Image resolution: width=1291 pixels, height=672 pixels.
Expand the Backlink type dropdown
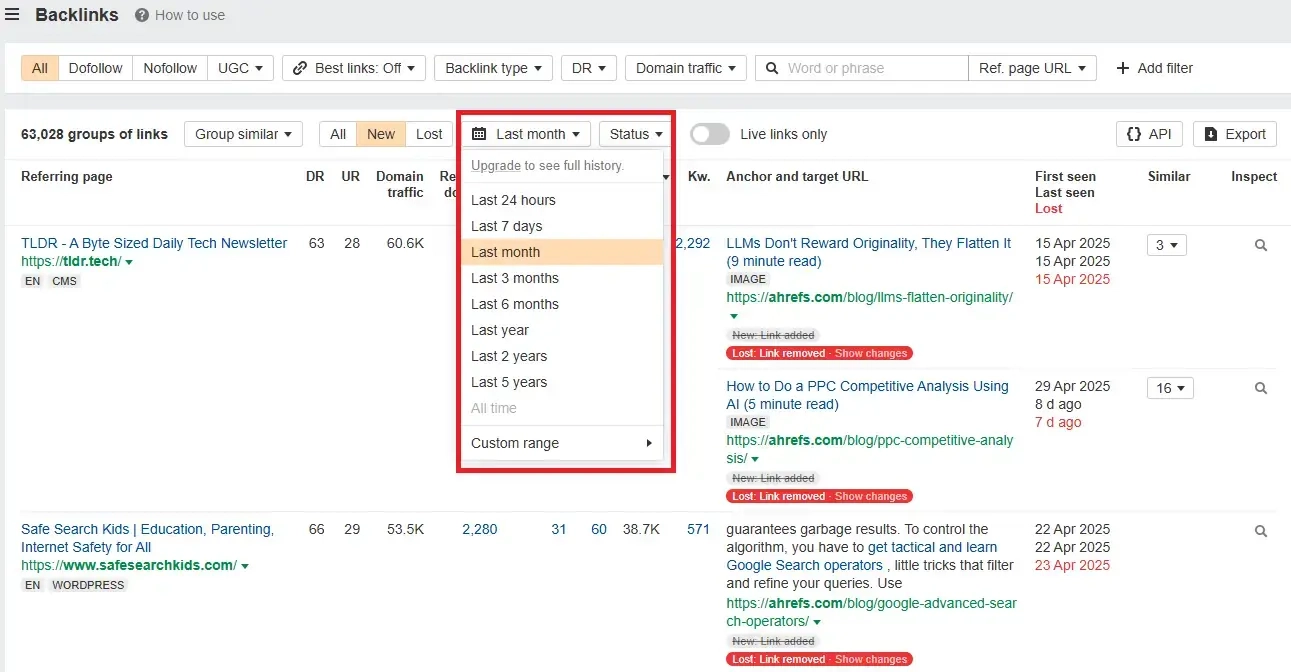tap(493, 68)
